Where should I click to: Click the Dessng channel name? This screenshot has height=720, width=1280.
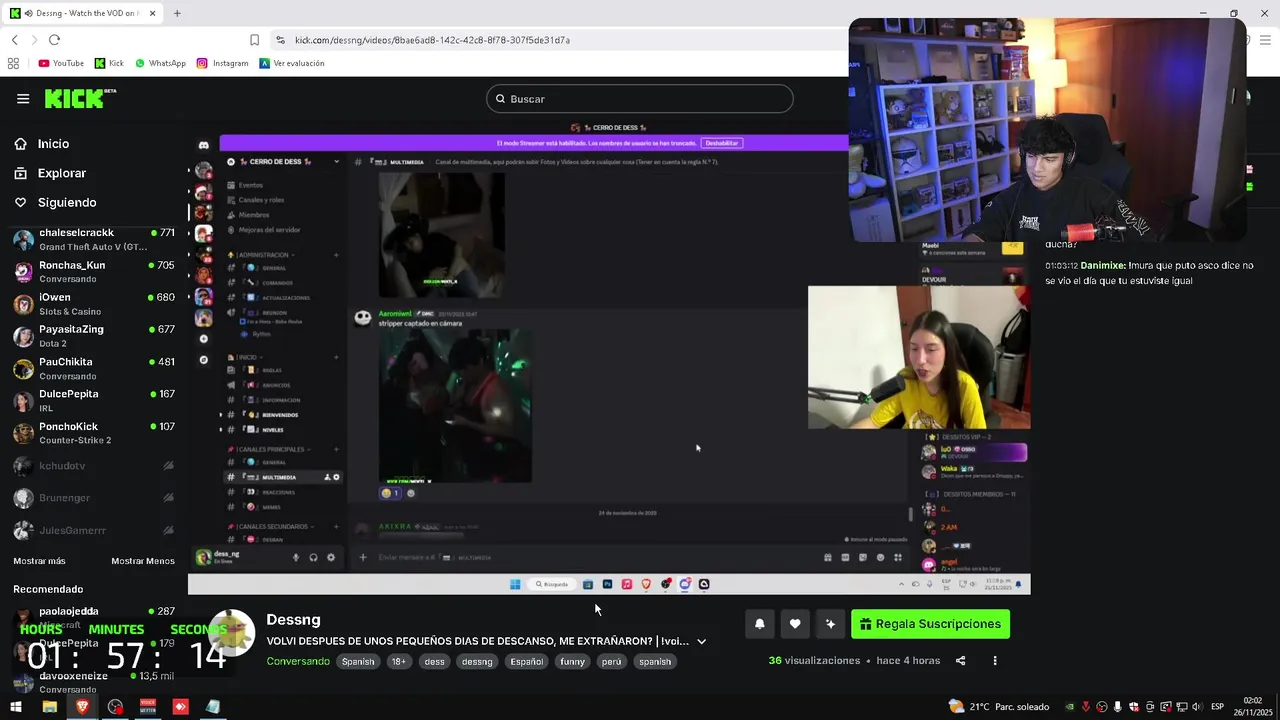[x=293, y=620]
